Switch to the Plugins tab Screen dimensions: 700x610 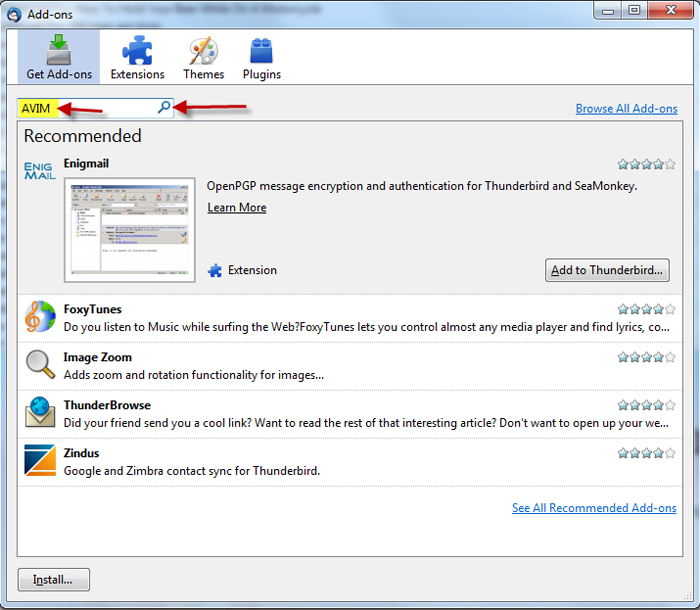[x=262, y=57]
